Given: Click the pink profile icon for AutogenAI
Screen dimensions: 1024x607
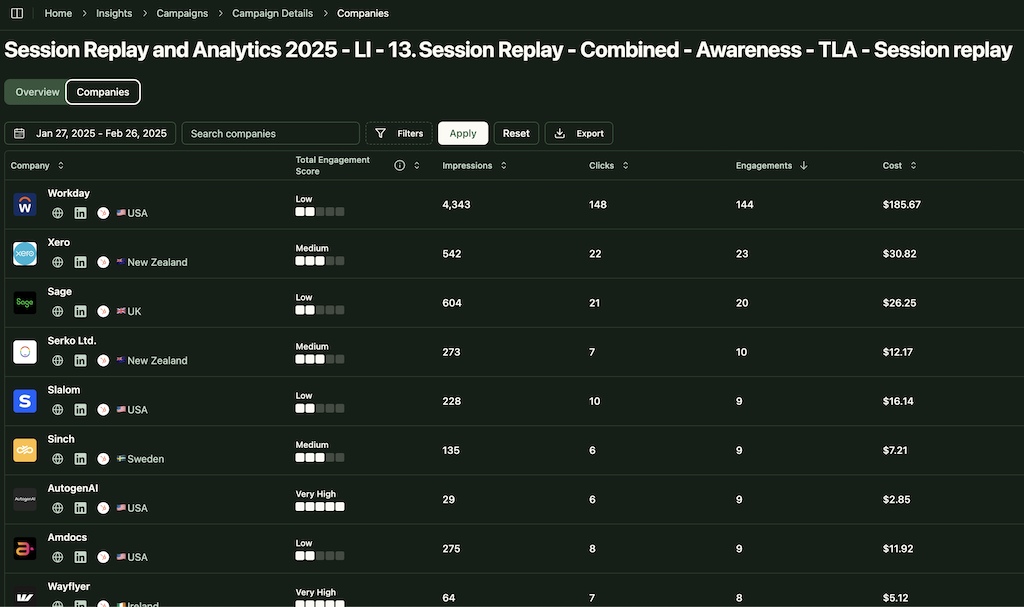Looking at the screenshot, I should pyautogui.click(x=103, y=507).
